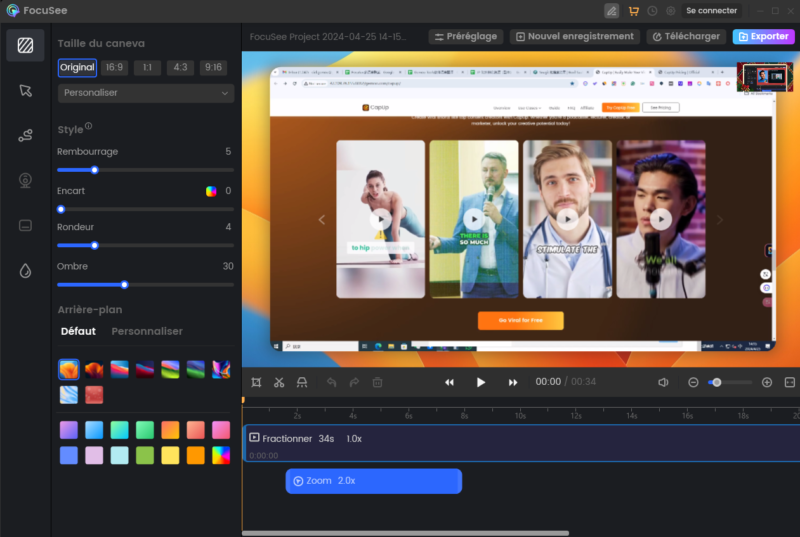
Task: Click the Style info icon
Action: click(x=89, y=126)
